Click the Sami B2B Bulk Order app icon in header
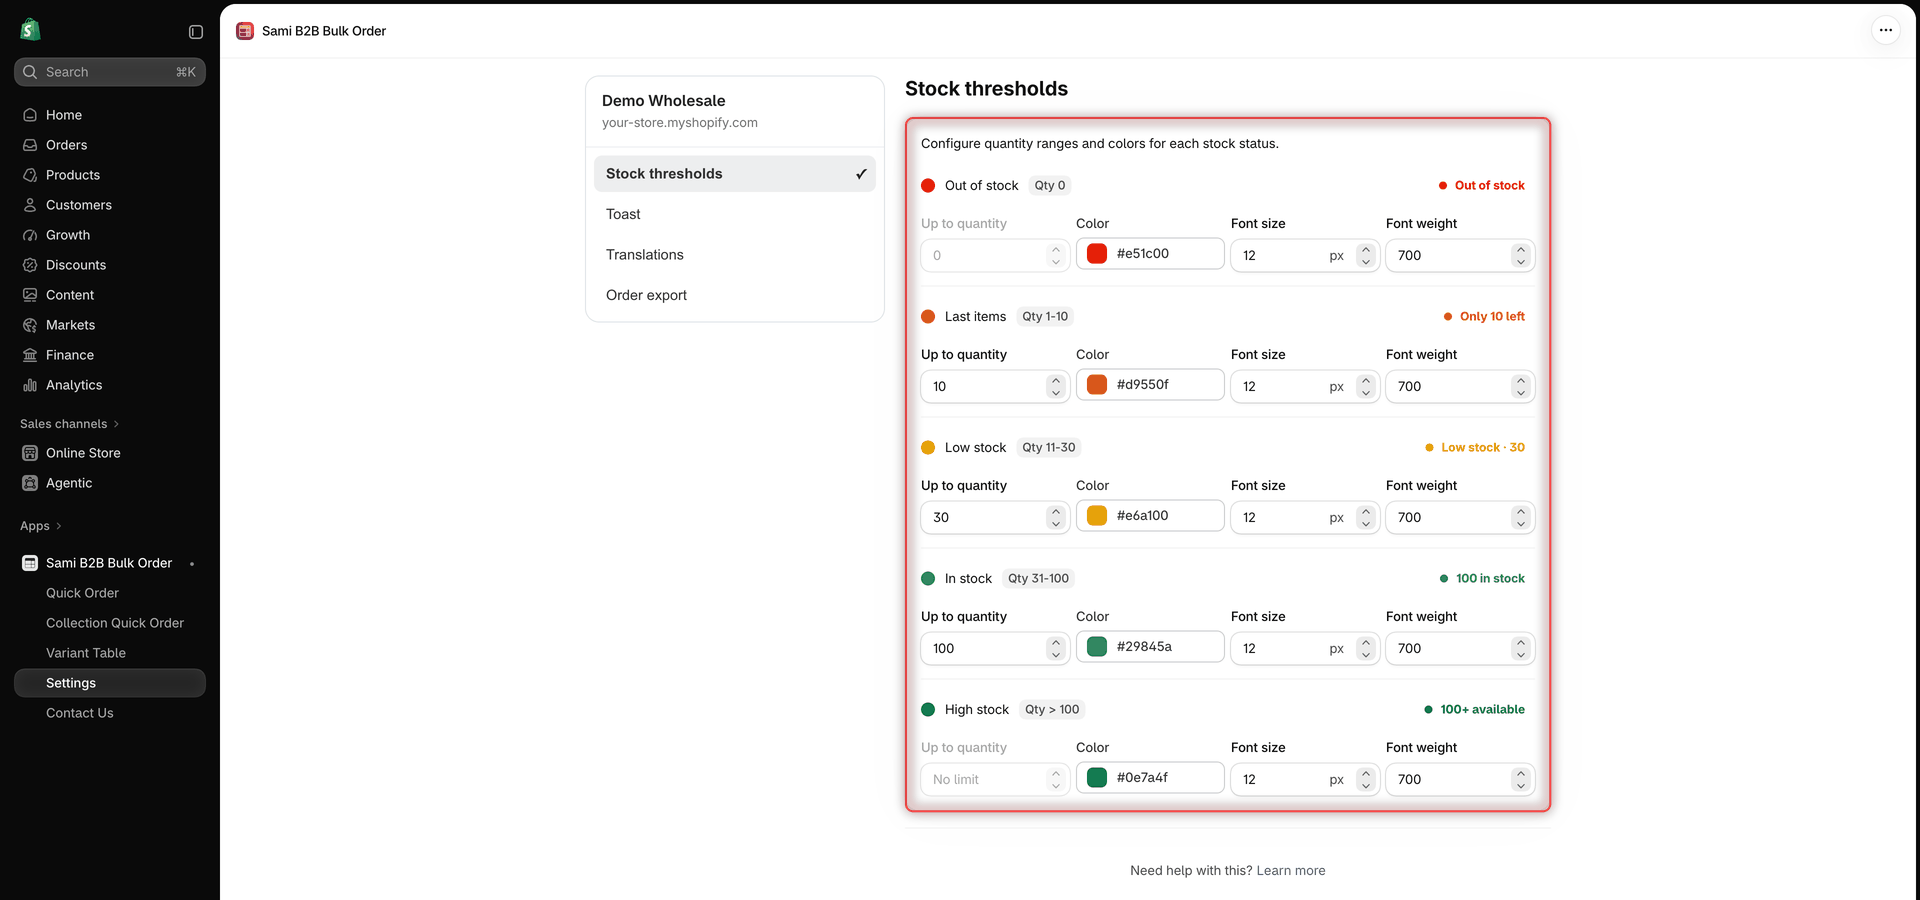The image size is (1920, 900). (245, 31)
